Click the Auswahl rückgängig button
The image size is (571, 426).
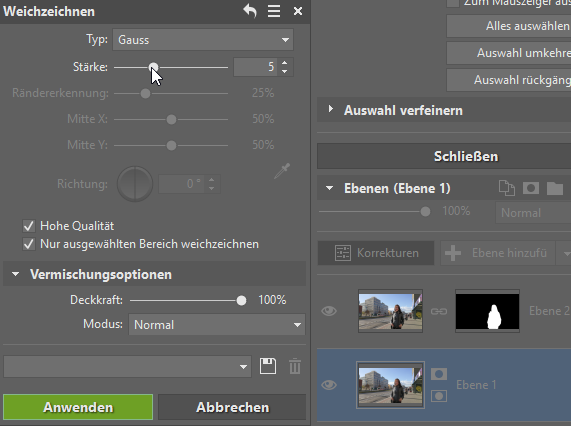(x=509, y=80)
